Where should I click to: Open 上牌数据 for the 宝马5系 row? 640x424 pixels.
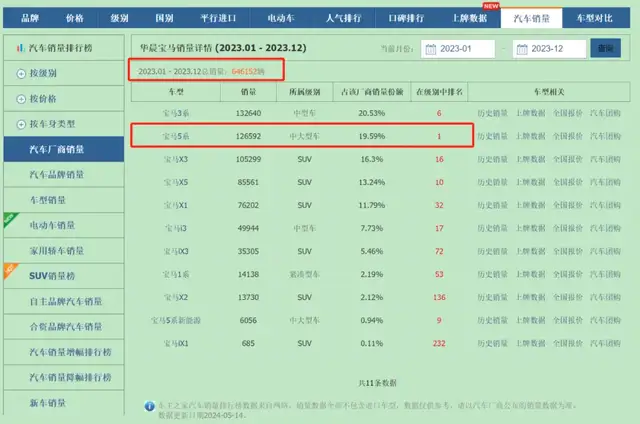(531, 136)
